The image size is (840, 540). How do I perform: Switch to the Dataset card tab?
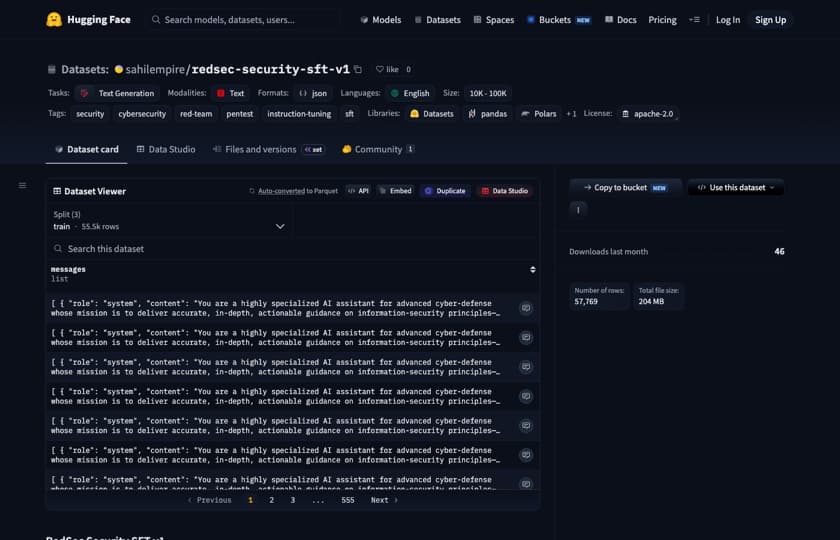pyautogui.click(x=87, y=149)
